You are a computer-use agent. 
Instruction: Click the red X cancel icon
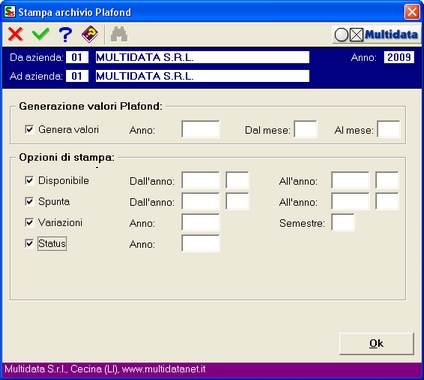point(15,34)
